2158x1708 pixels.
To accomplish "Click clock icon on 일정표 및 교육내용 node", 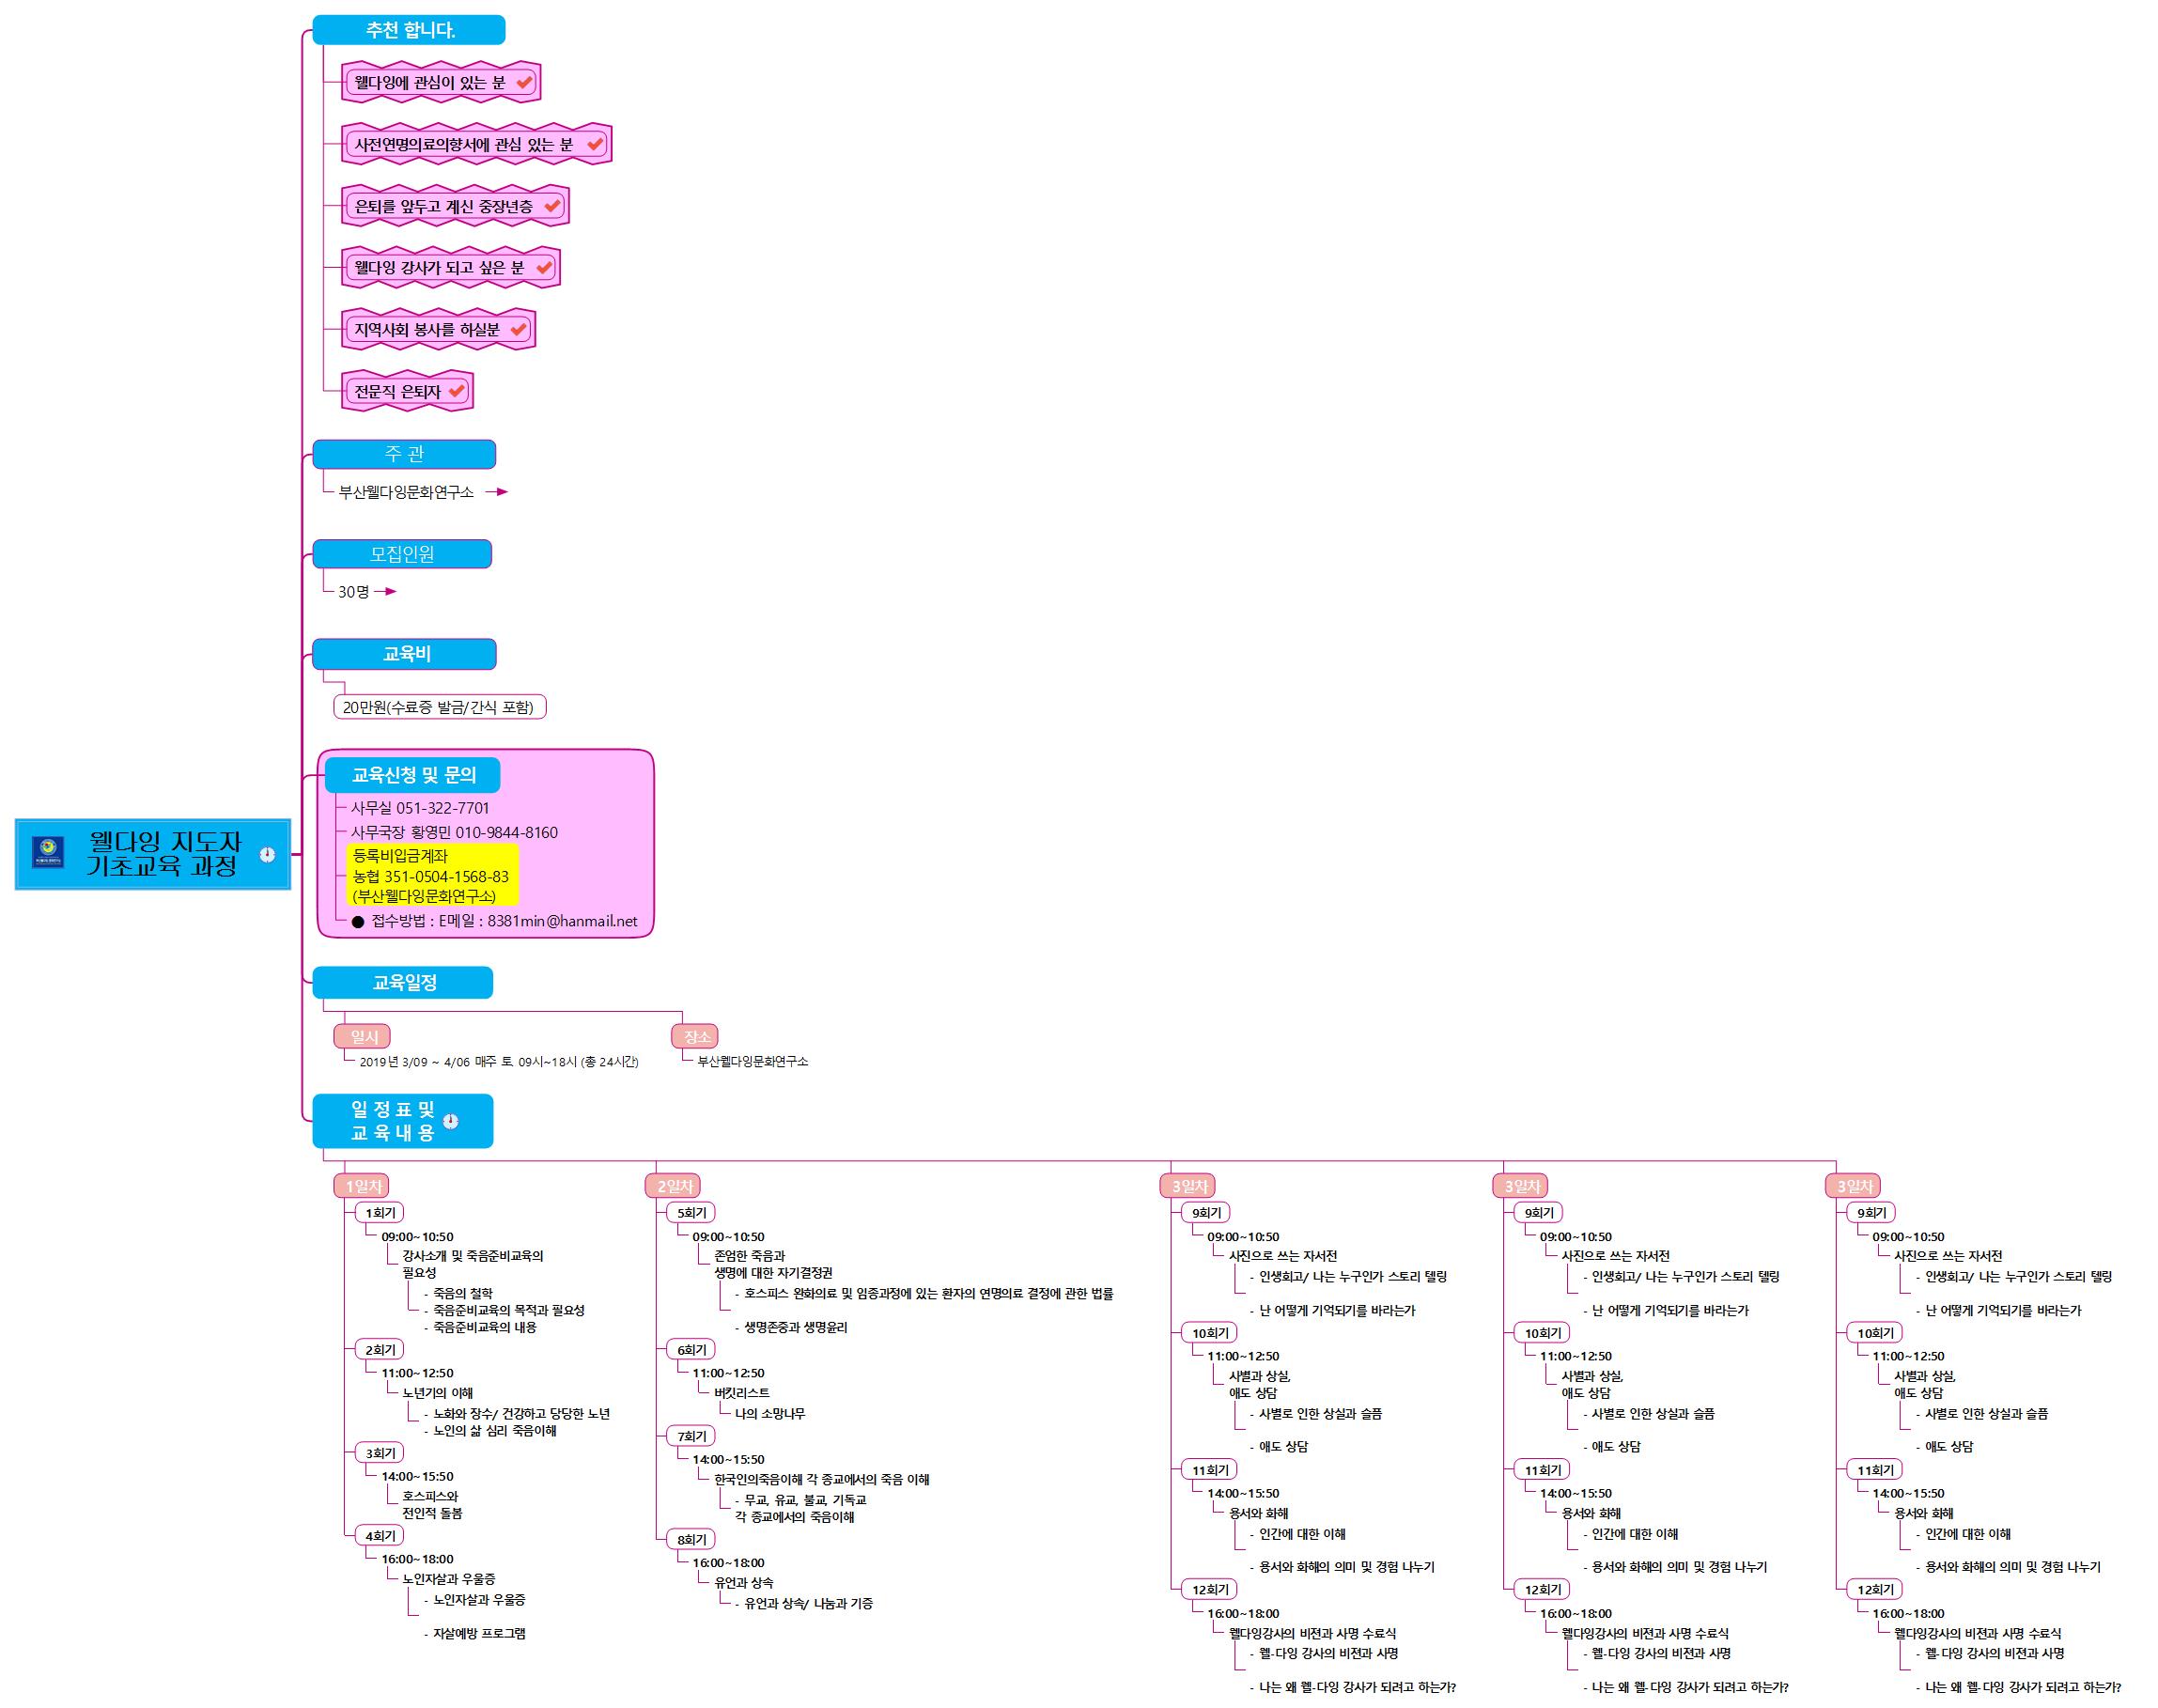I will tap(451, 1121).
